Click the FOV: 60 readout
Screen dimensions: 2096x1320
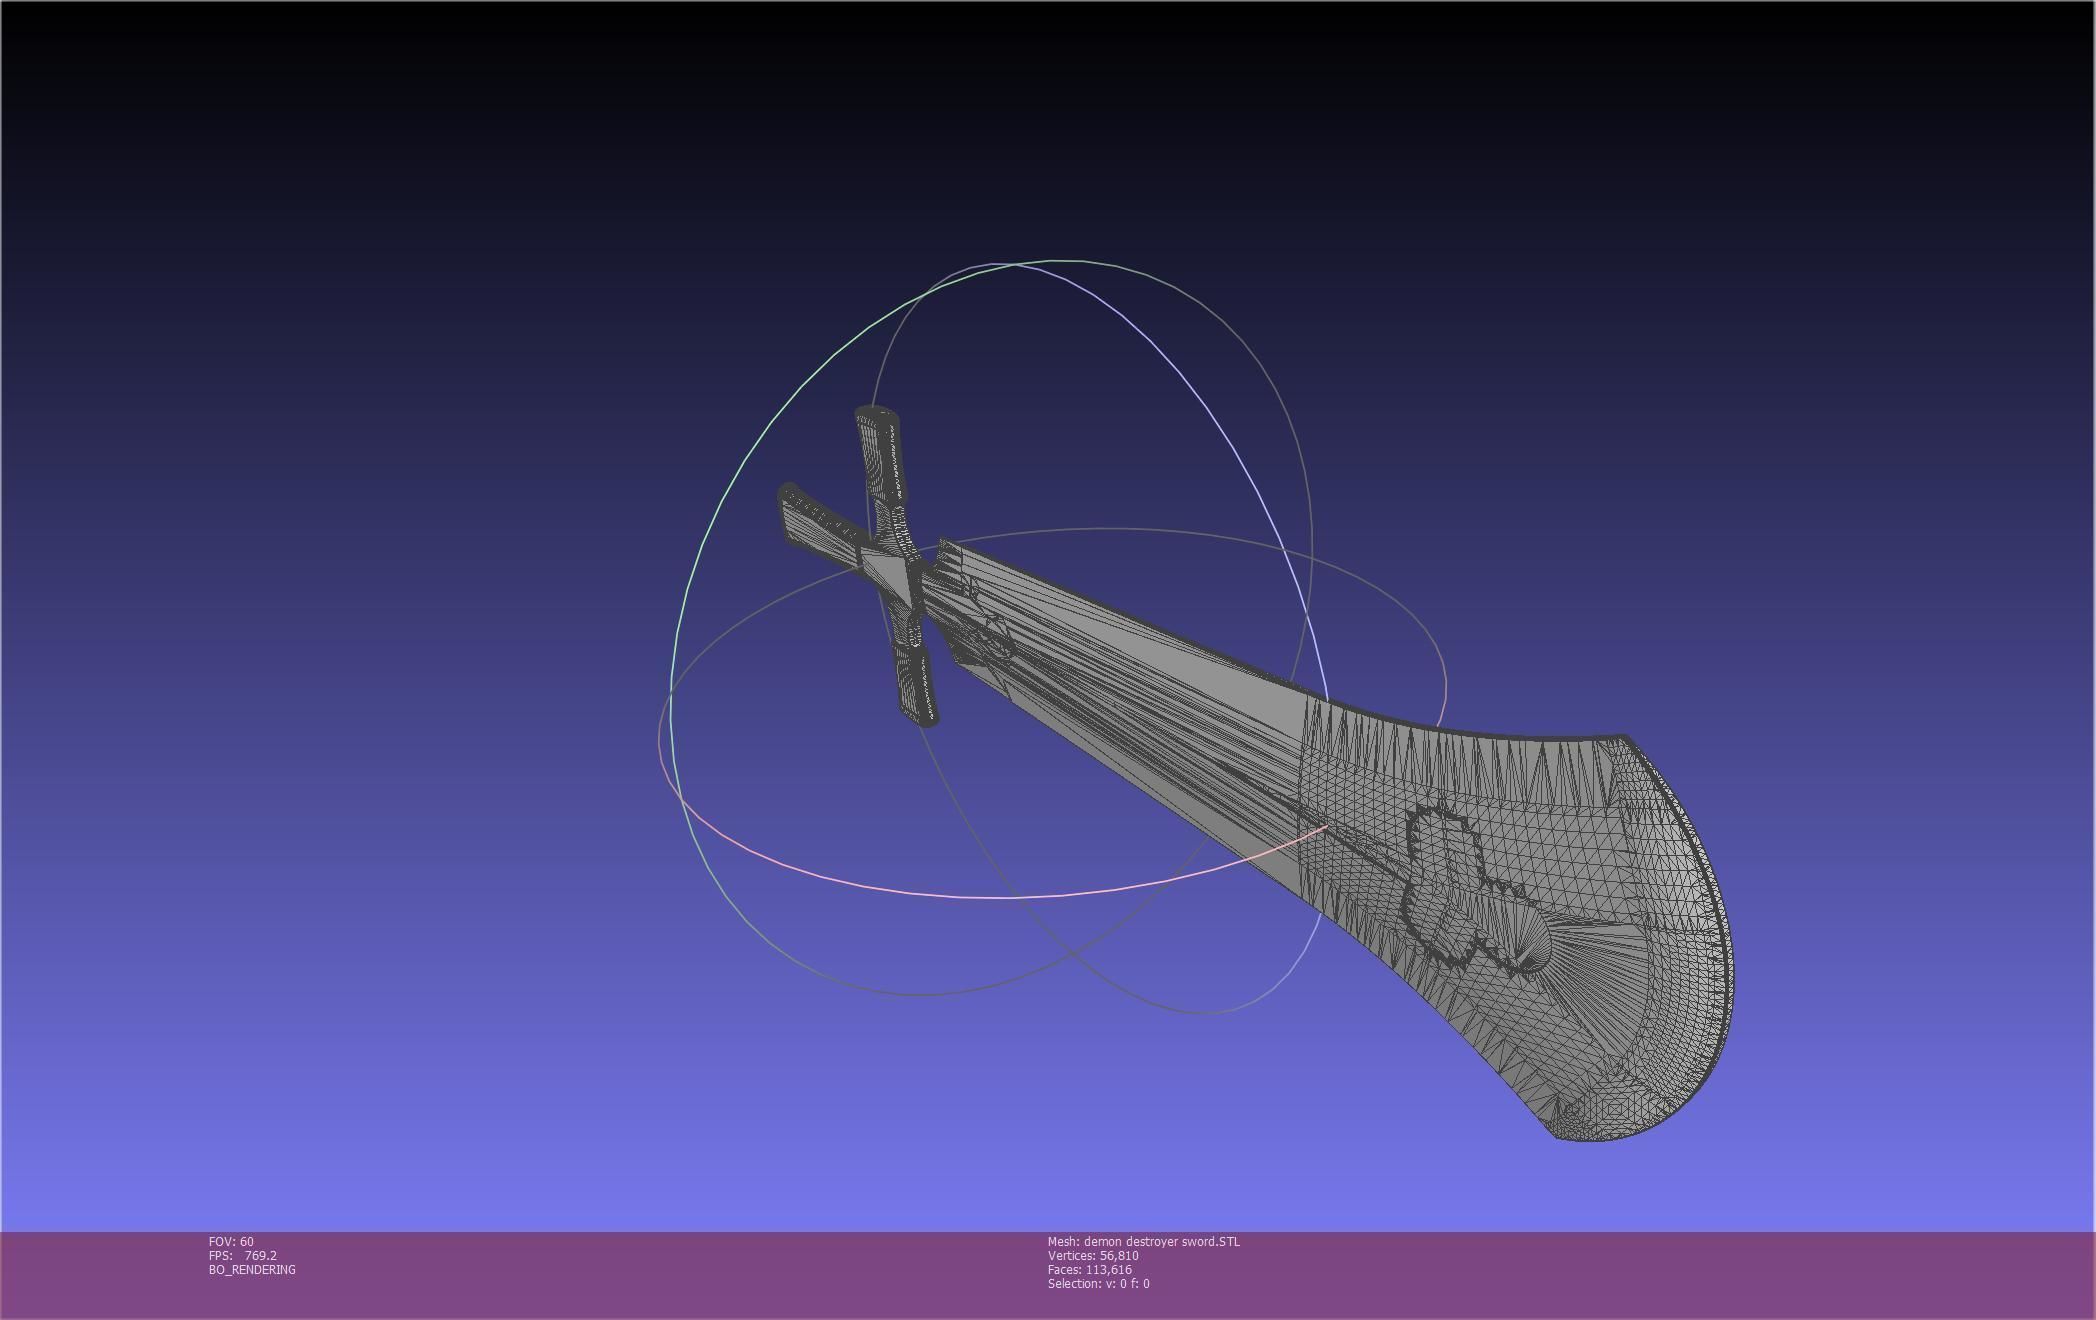click(x=231, y=1241)
